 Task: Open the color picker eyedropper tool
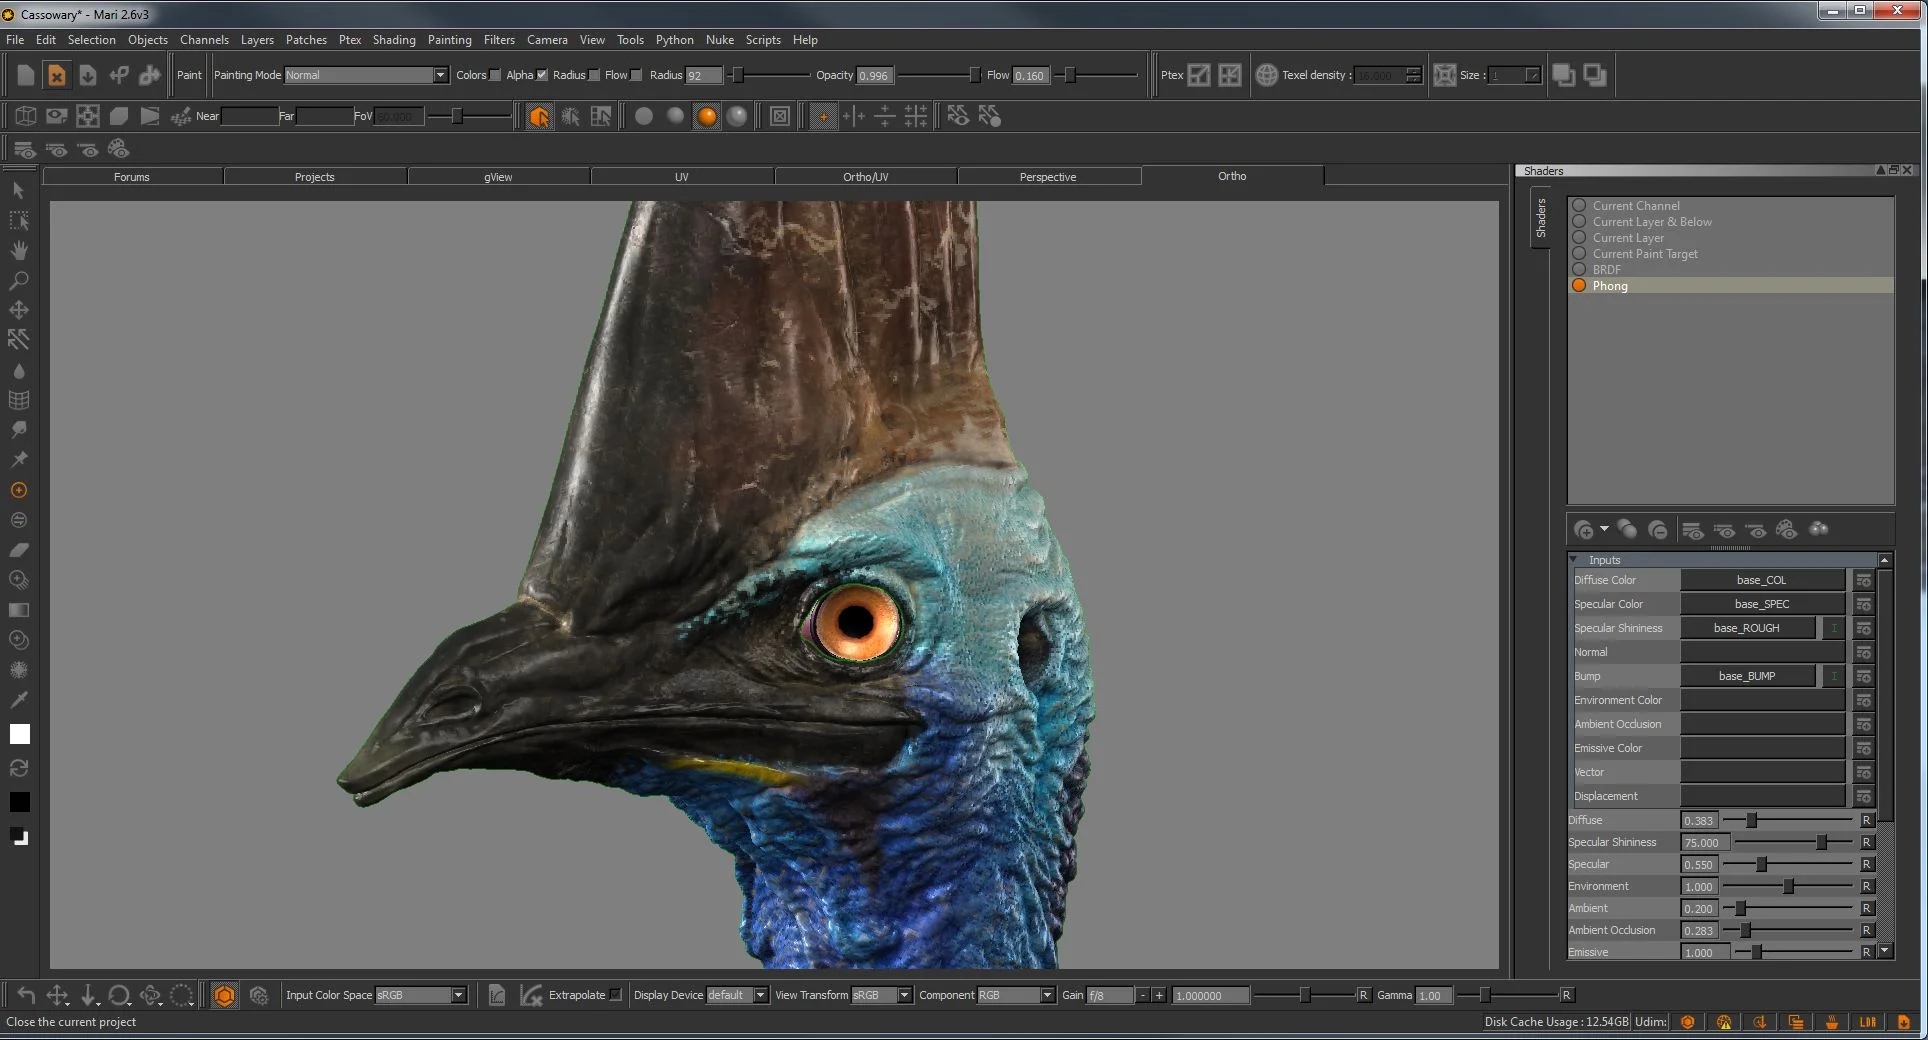pyautogui.click(x=19, y=700)
